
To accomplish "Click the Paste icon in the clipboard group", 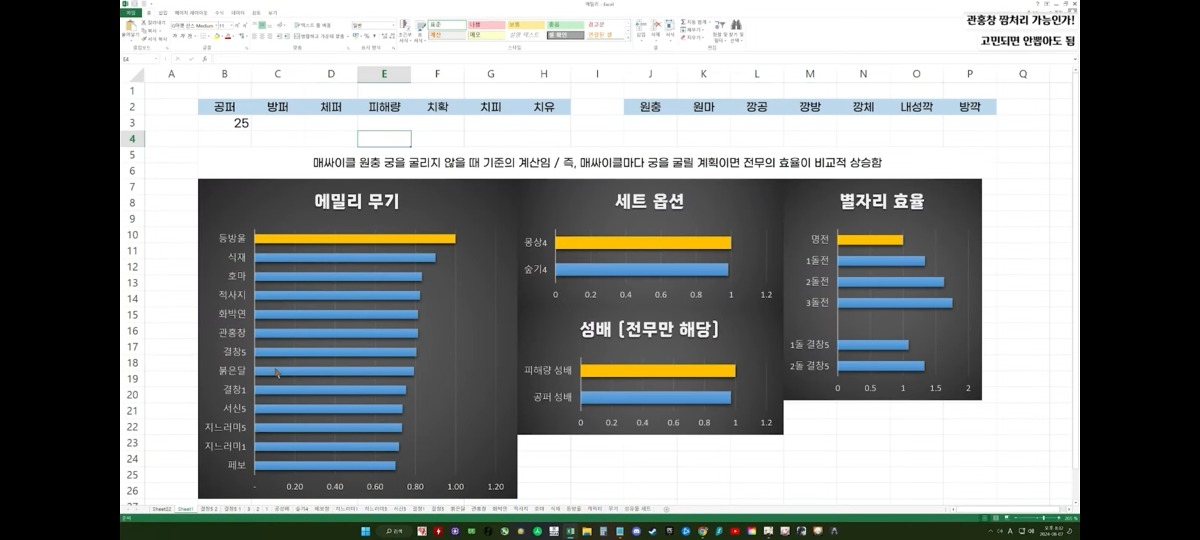I will 130,26.
